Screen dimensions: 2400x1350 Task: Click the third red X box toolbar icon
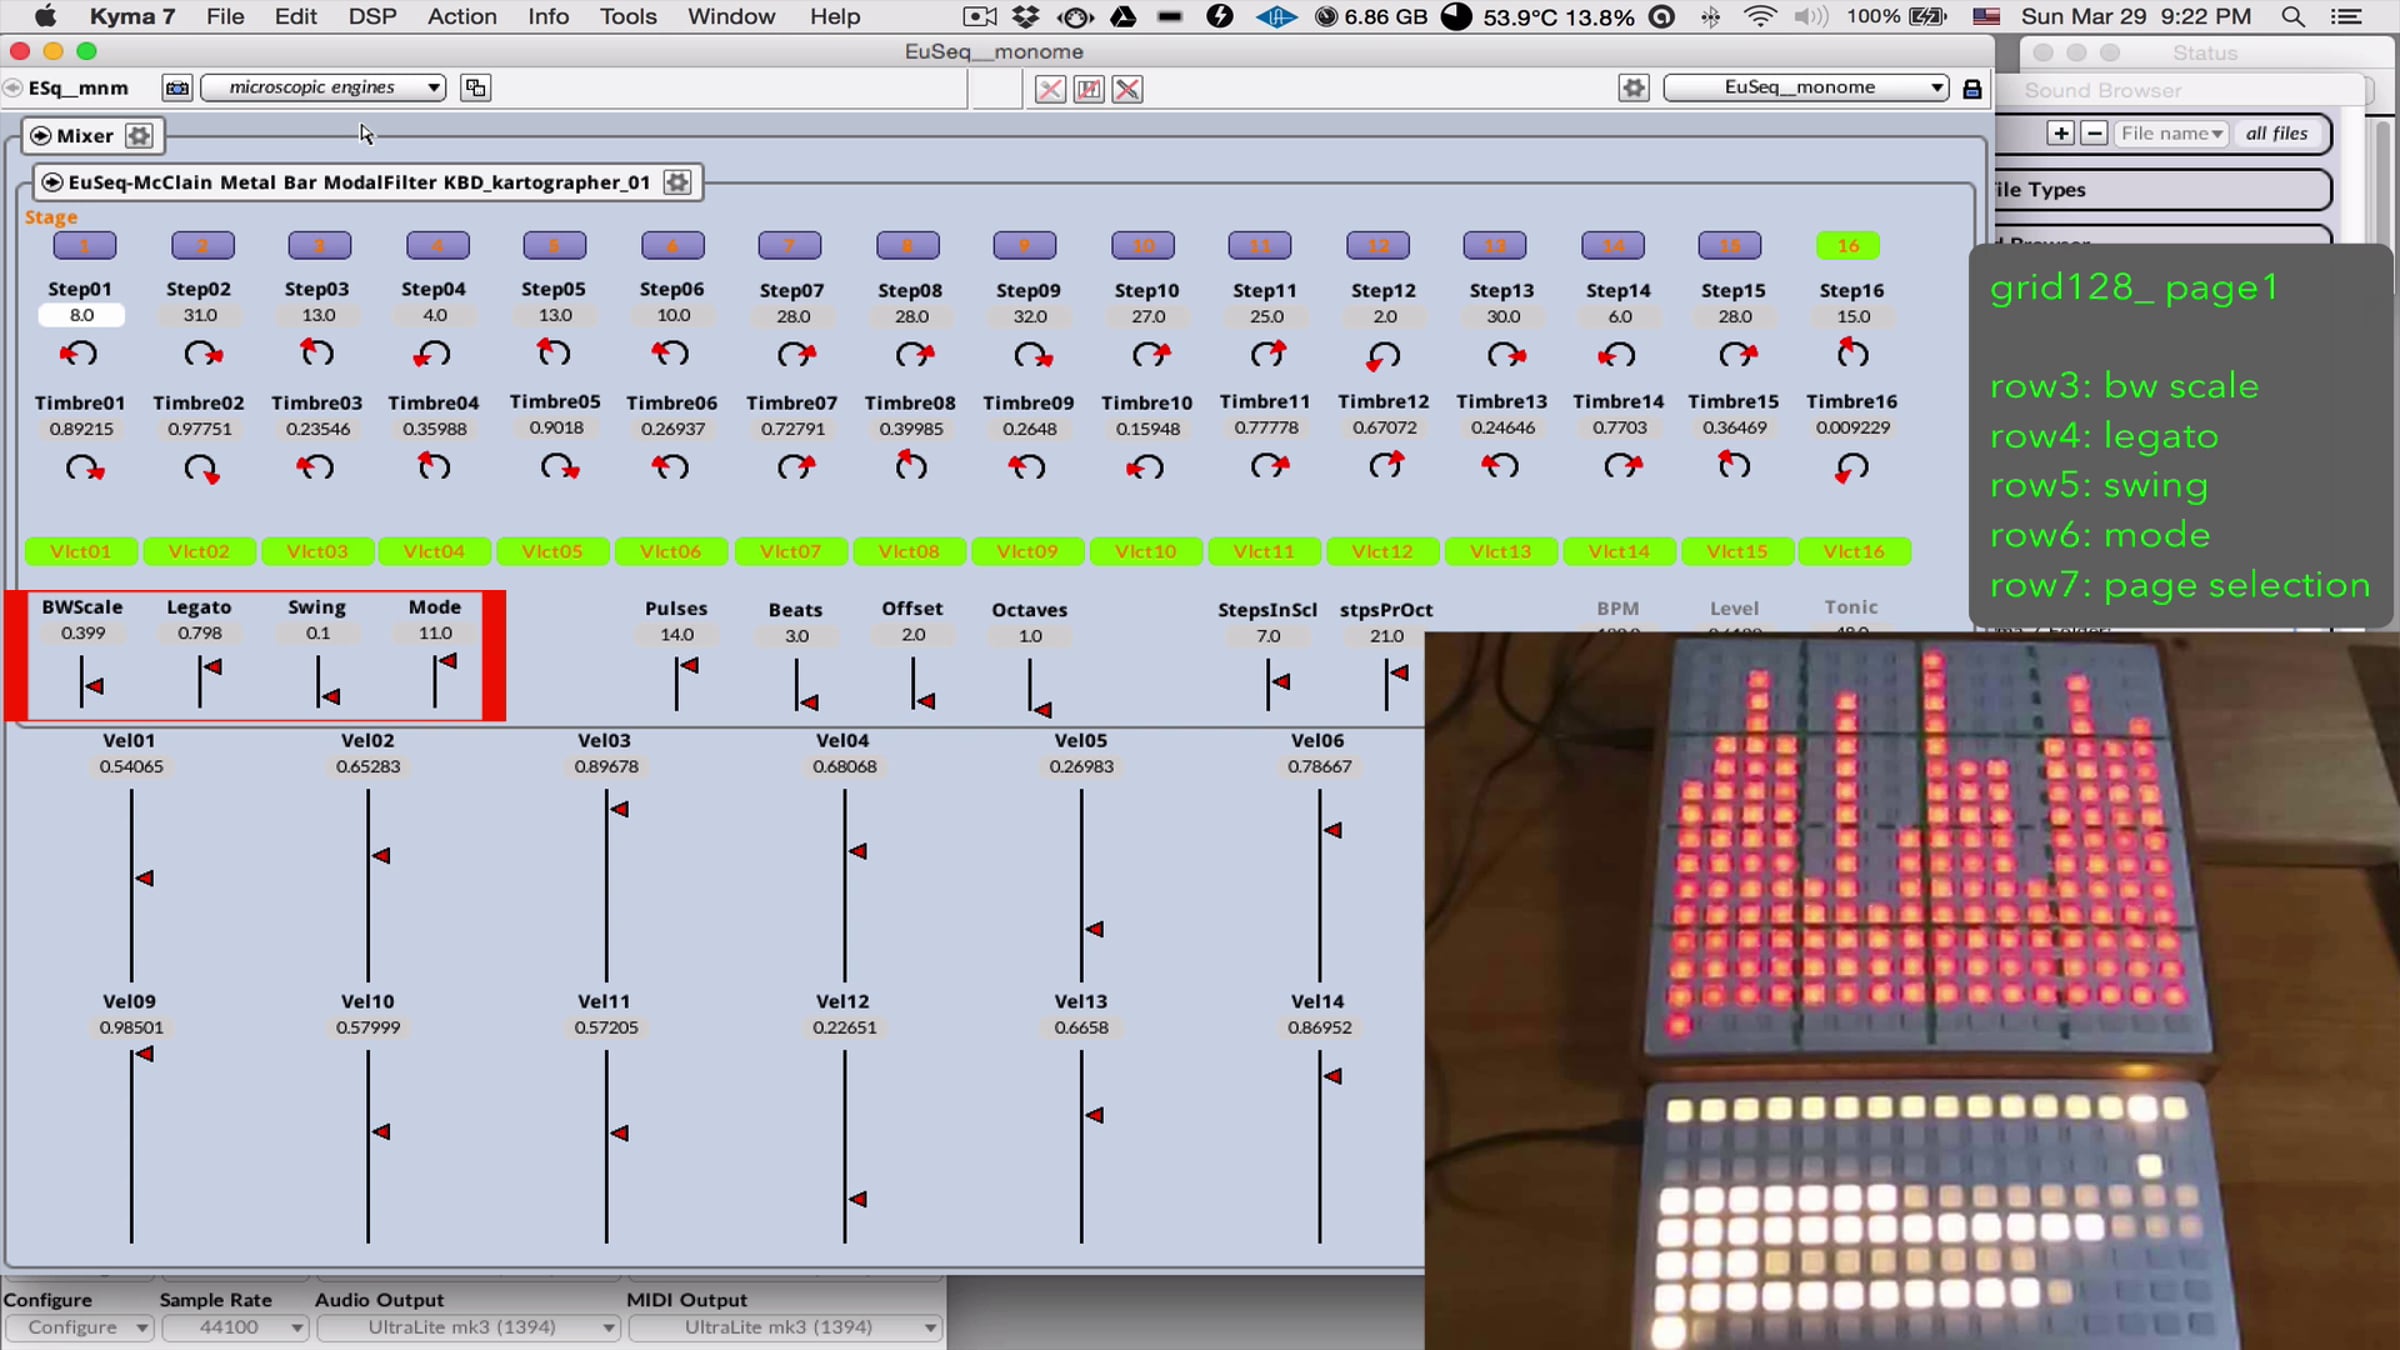point(1127,89)
